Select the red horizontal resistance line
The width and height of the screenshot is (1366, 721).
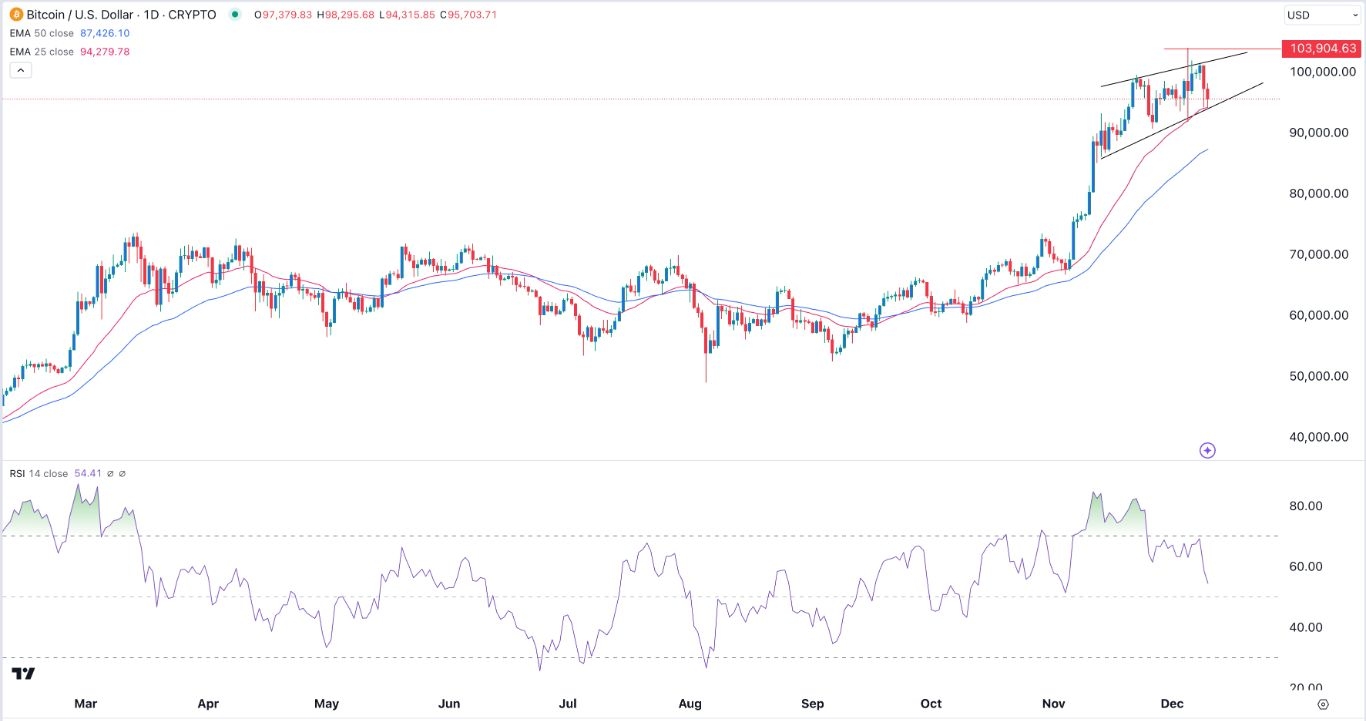pyautogui.click(x=1230, y=48)
